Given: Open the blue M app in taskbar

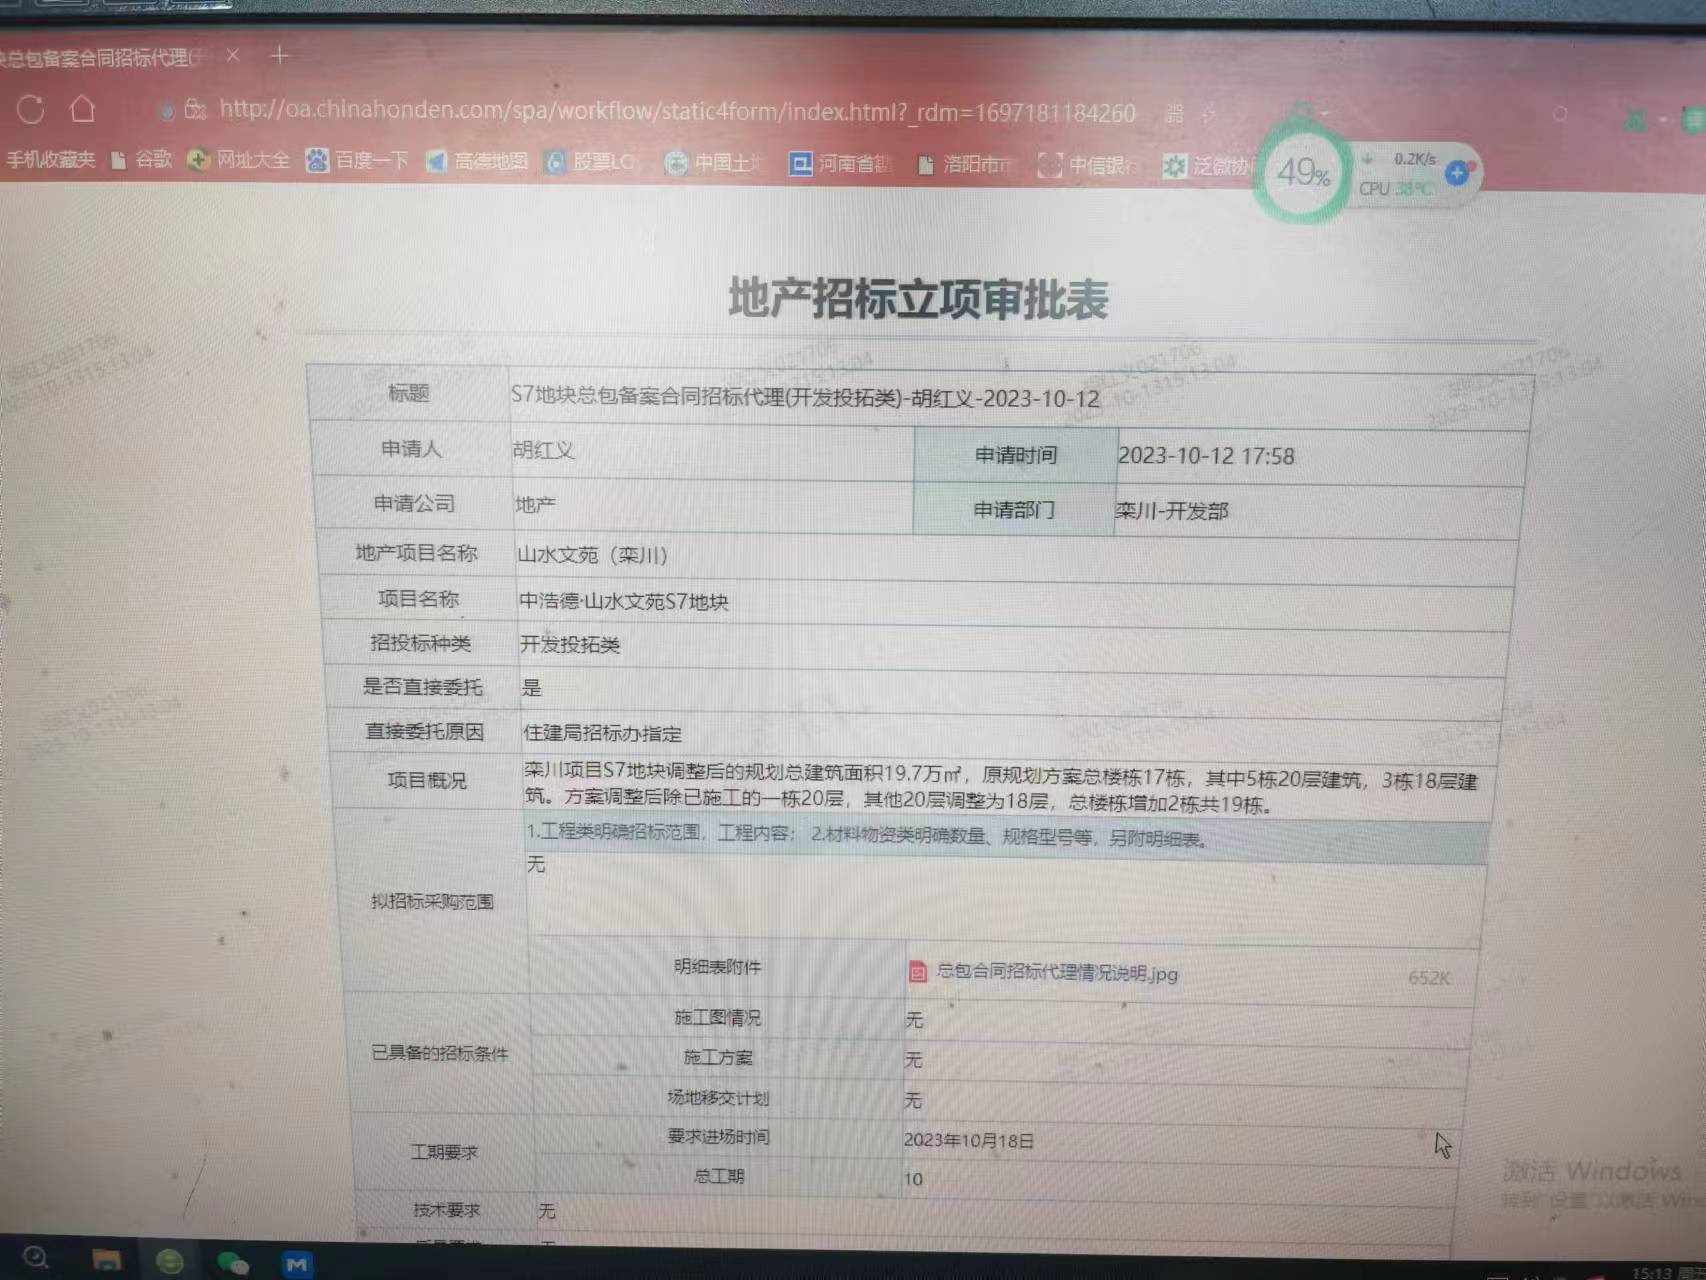Looking at the screenshot, I should [x=296, y=1264].
